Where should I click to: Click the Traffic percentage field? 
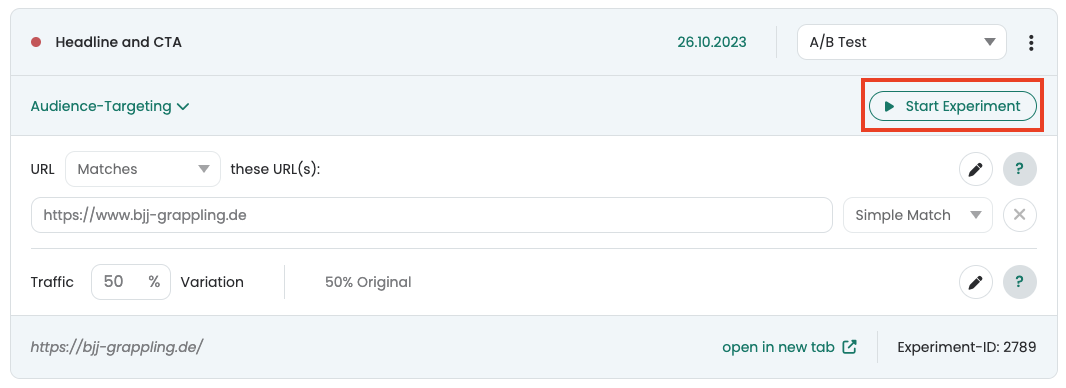pyautogui.click(x=131, y=282)
